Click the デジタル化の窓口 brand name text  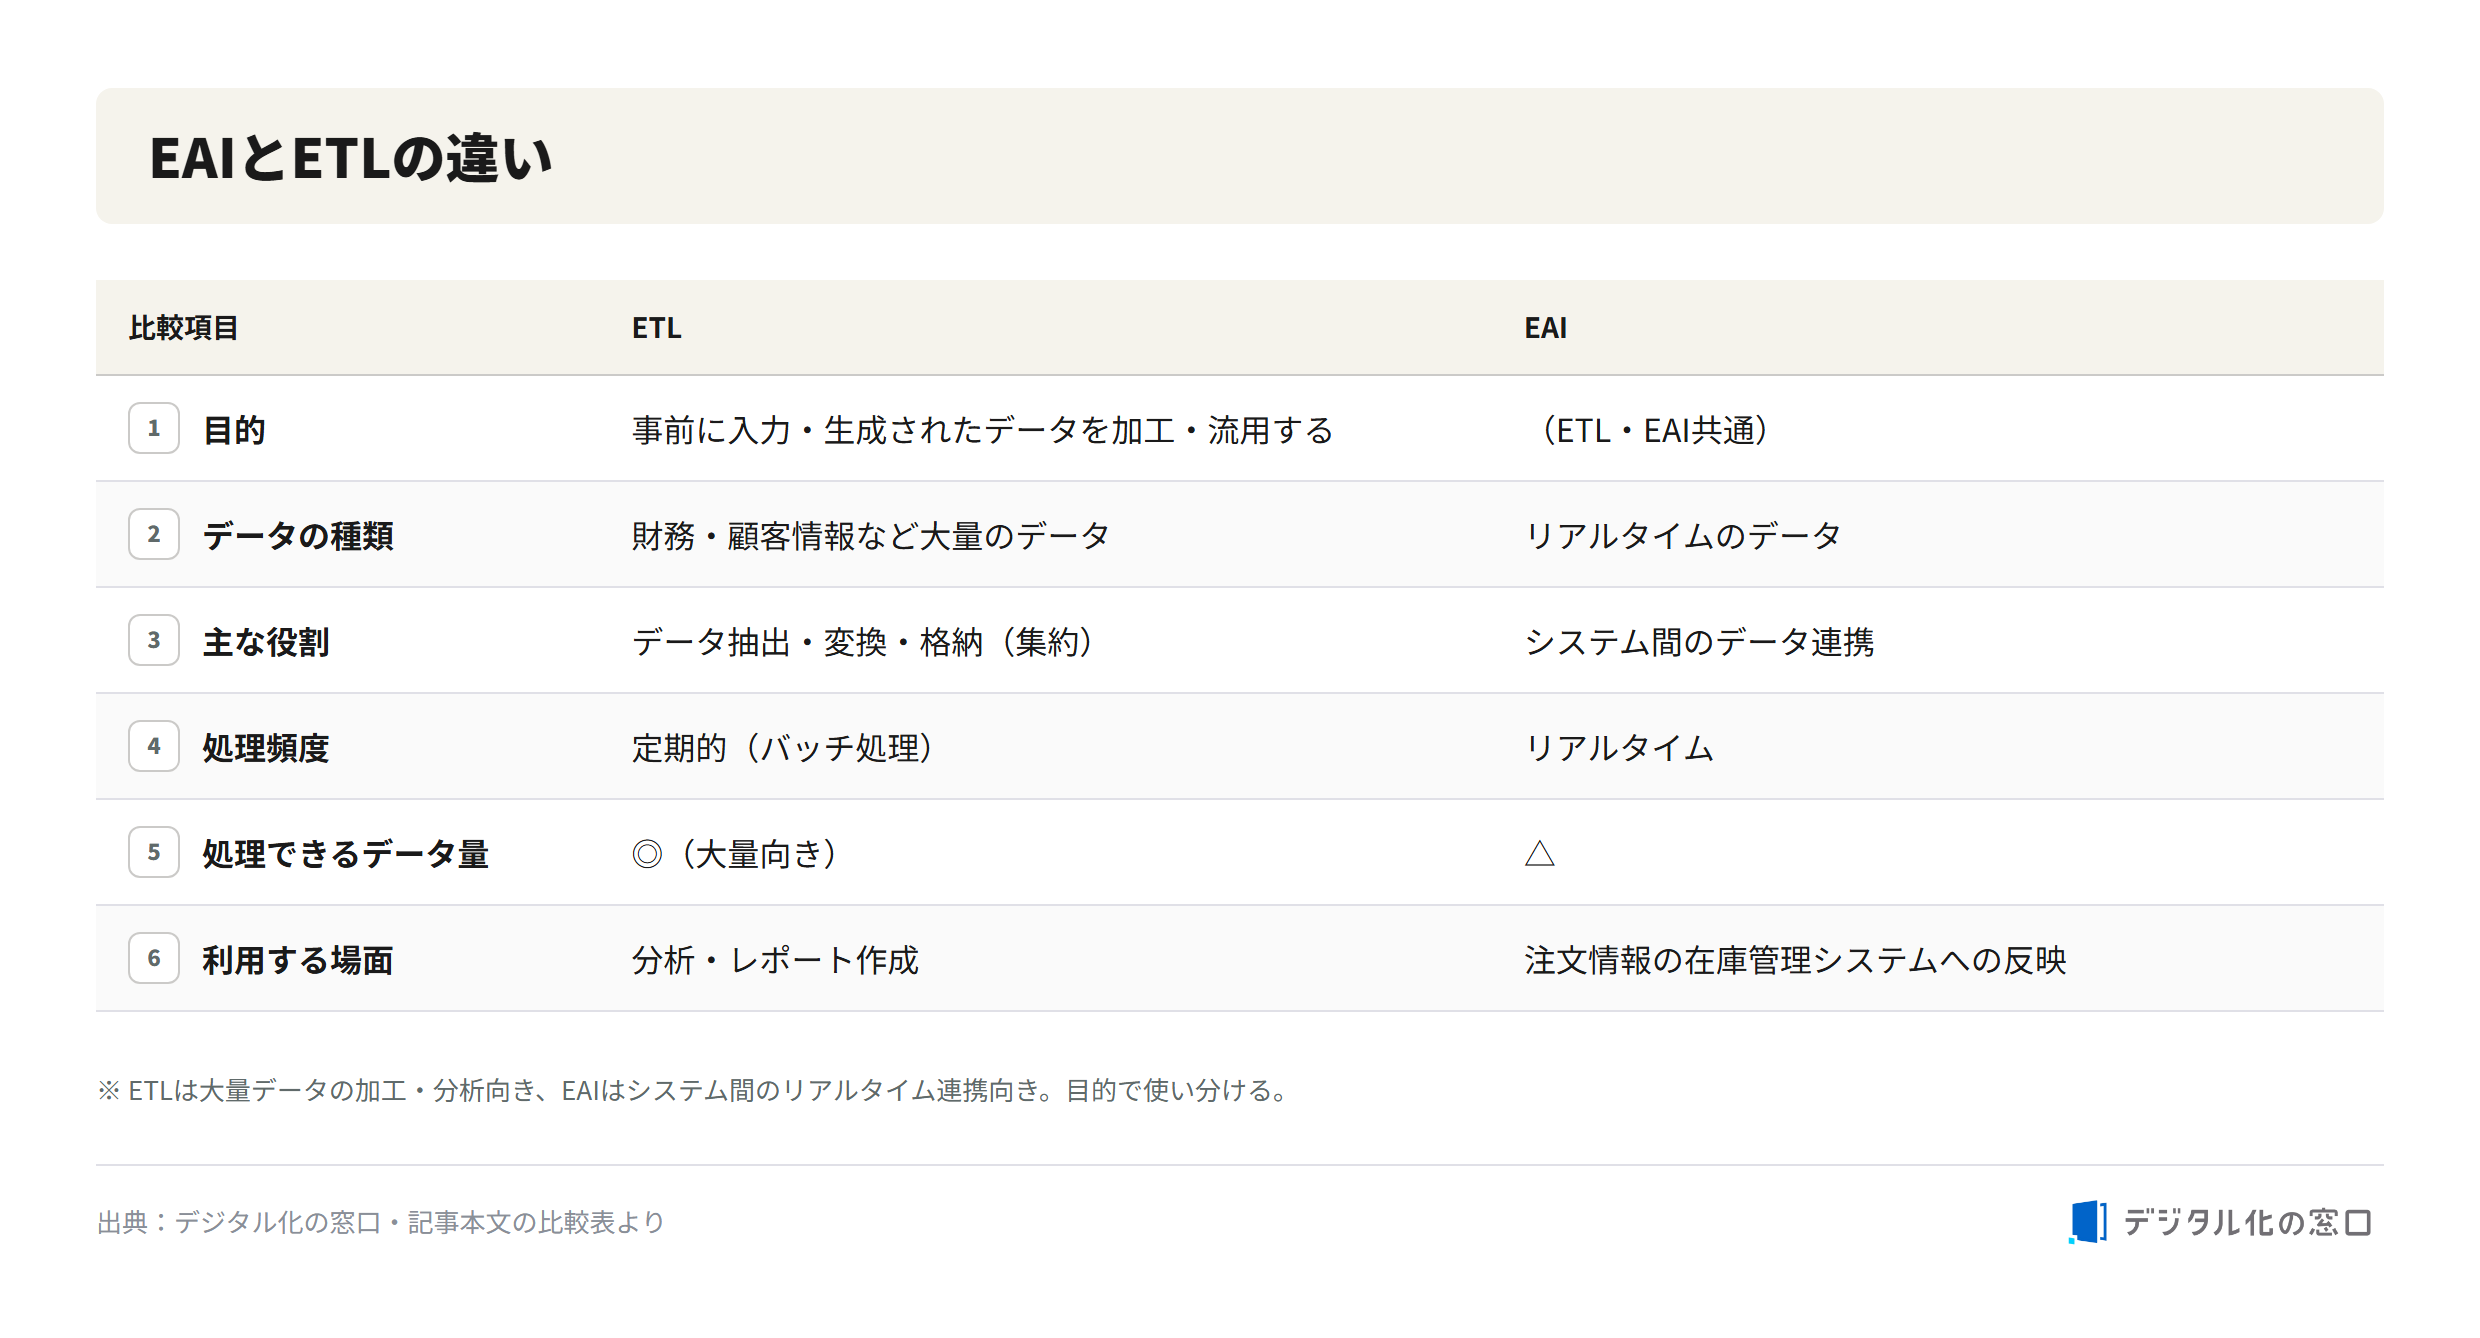2246,1222
